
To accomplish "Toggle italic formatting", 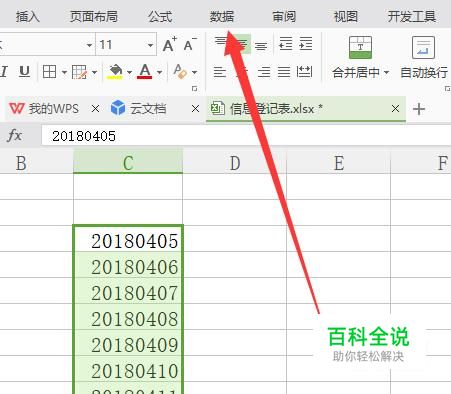I will pos(4,71).
